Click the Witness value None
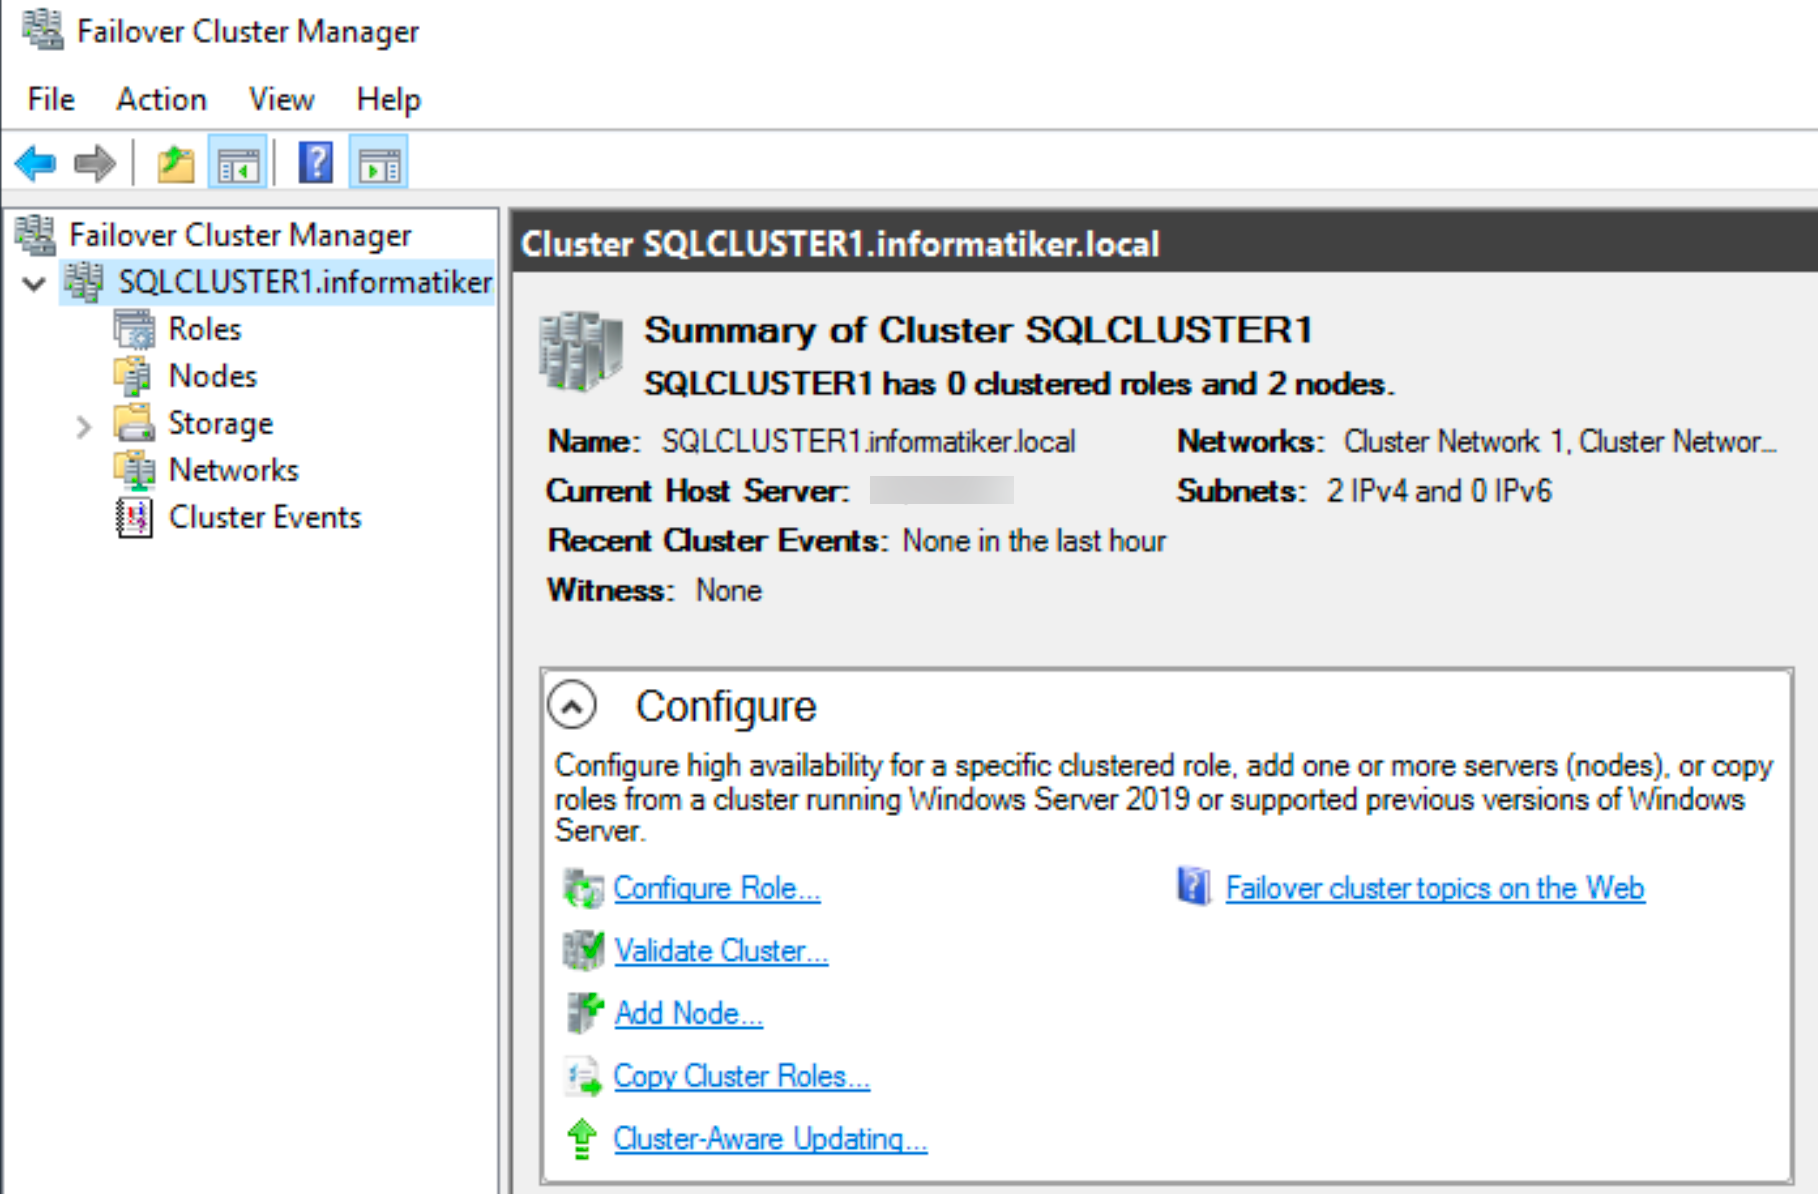 [x=729, y=591]
